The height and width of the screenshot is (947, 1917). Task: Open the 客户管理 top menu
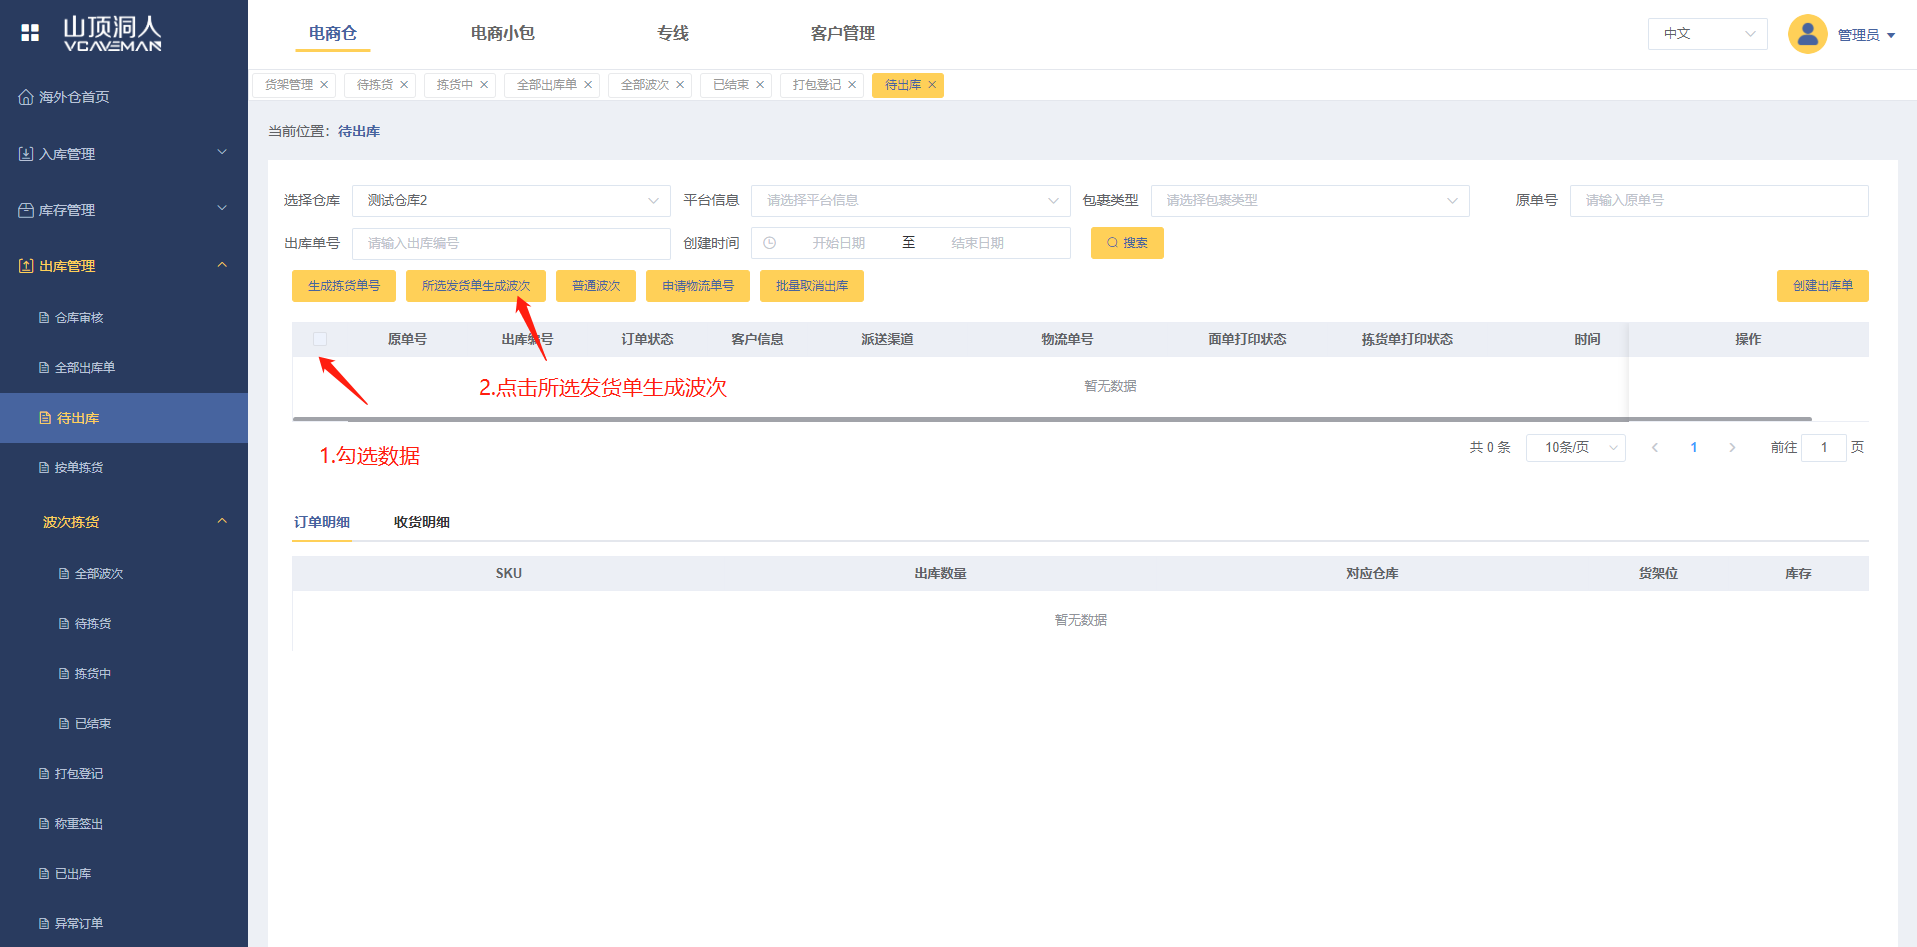842,34
